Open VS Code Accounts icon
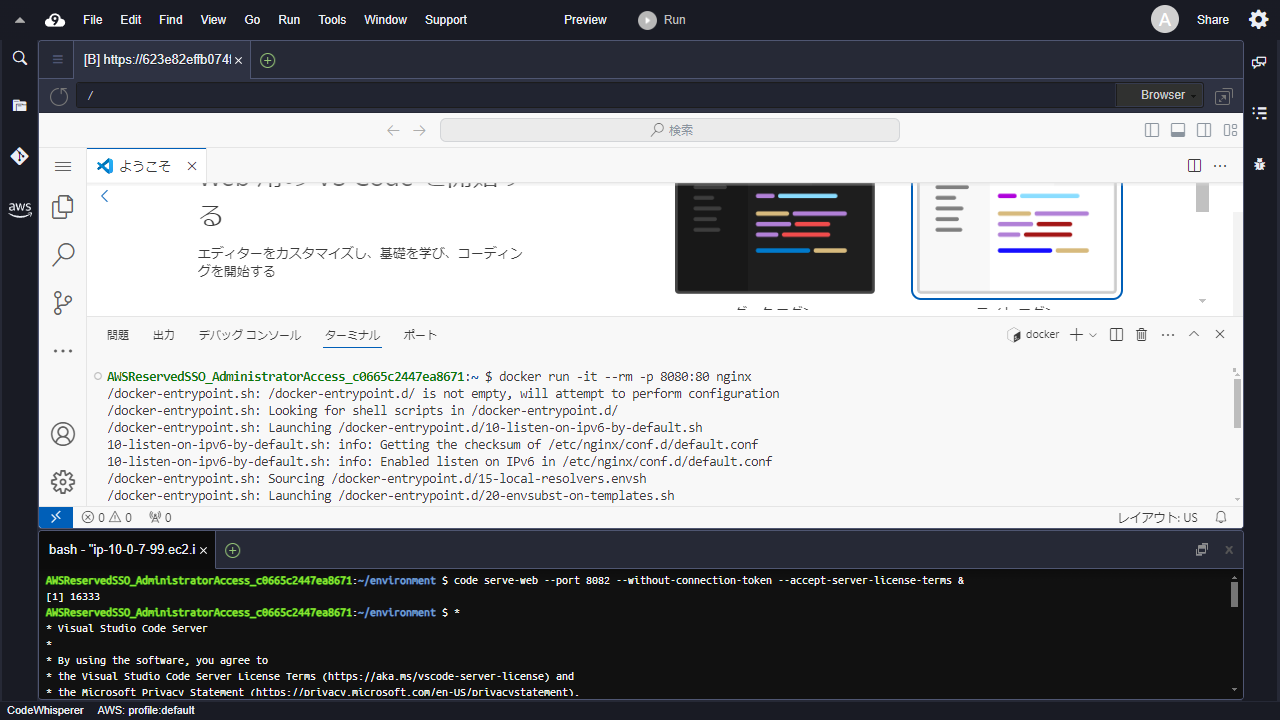1280x720 pixels. tap(63, 434)
